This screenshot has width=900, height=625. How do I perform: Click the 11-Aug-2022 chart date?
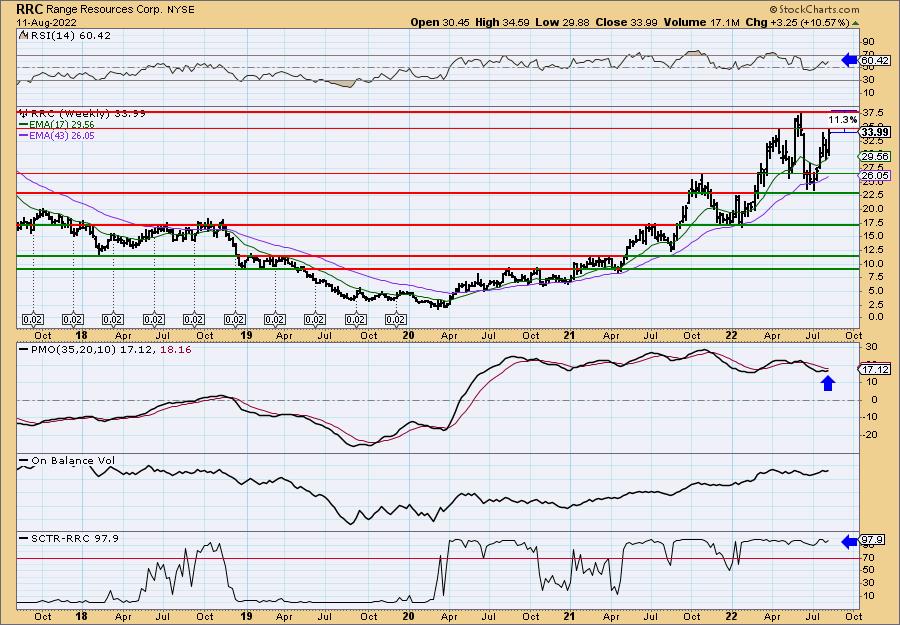point(45,22)
